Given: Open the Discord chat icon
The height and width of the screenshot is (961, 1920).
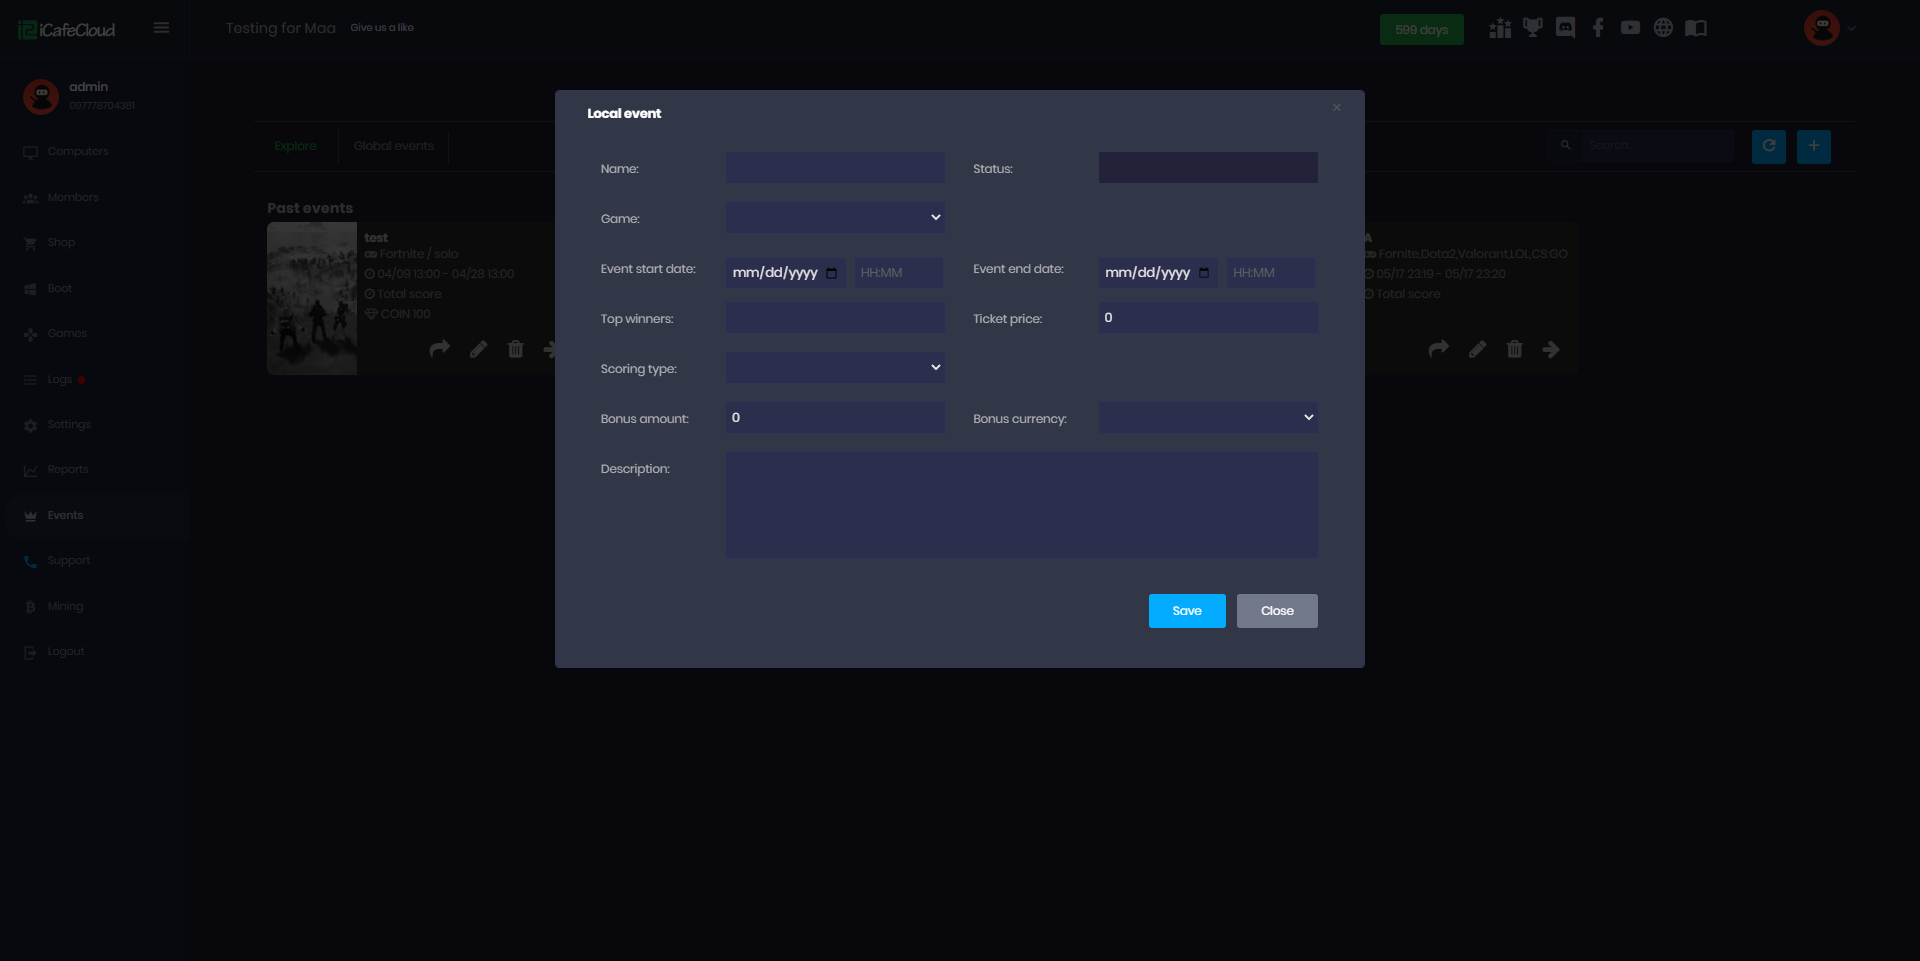Looking at the screenshot, I should tap(1566, 28).
